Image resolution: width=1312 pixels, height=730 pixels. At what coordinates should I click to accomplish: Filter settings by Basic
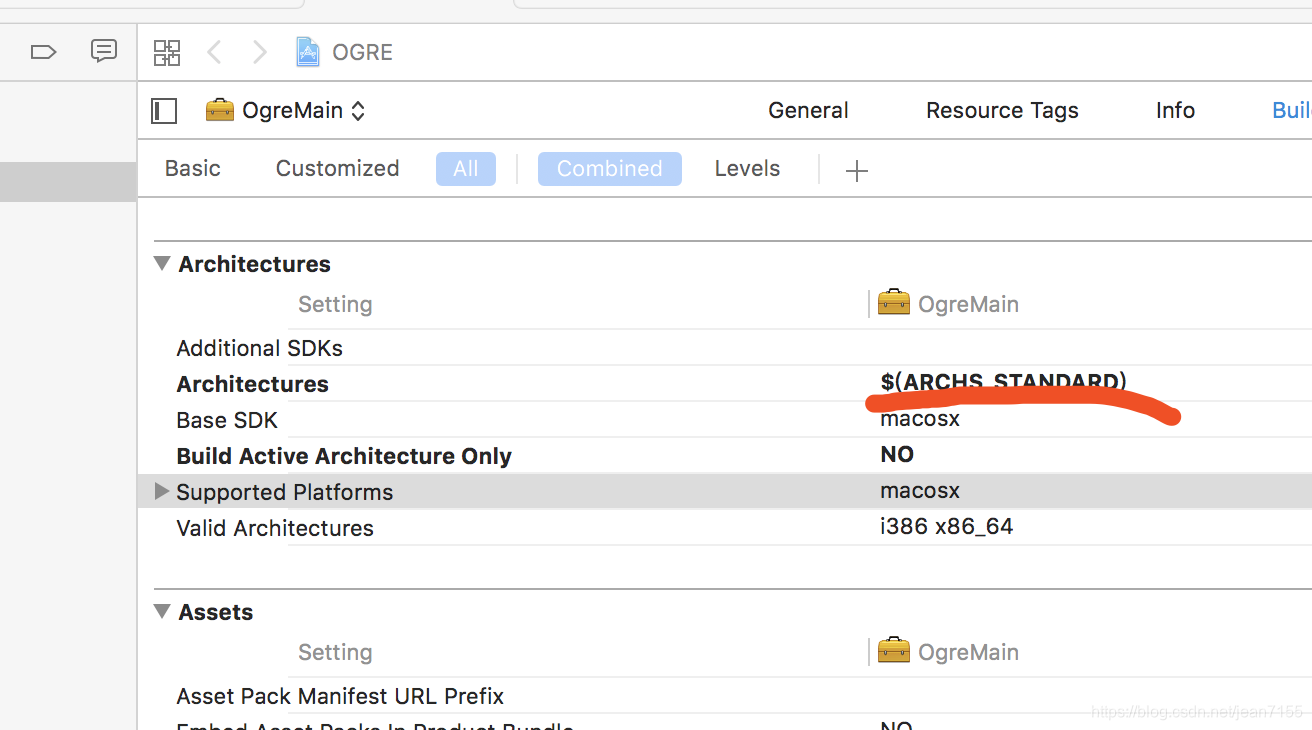pos(193,169)
